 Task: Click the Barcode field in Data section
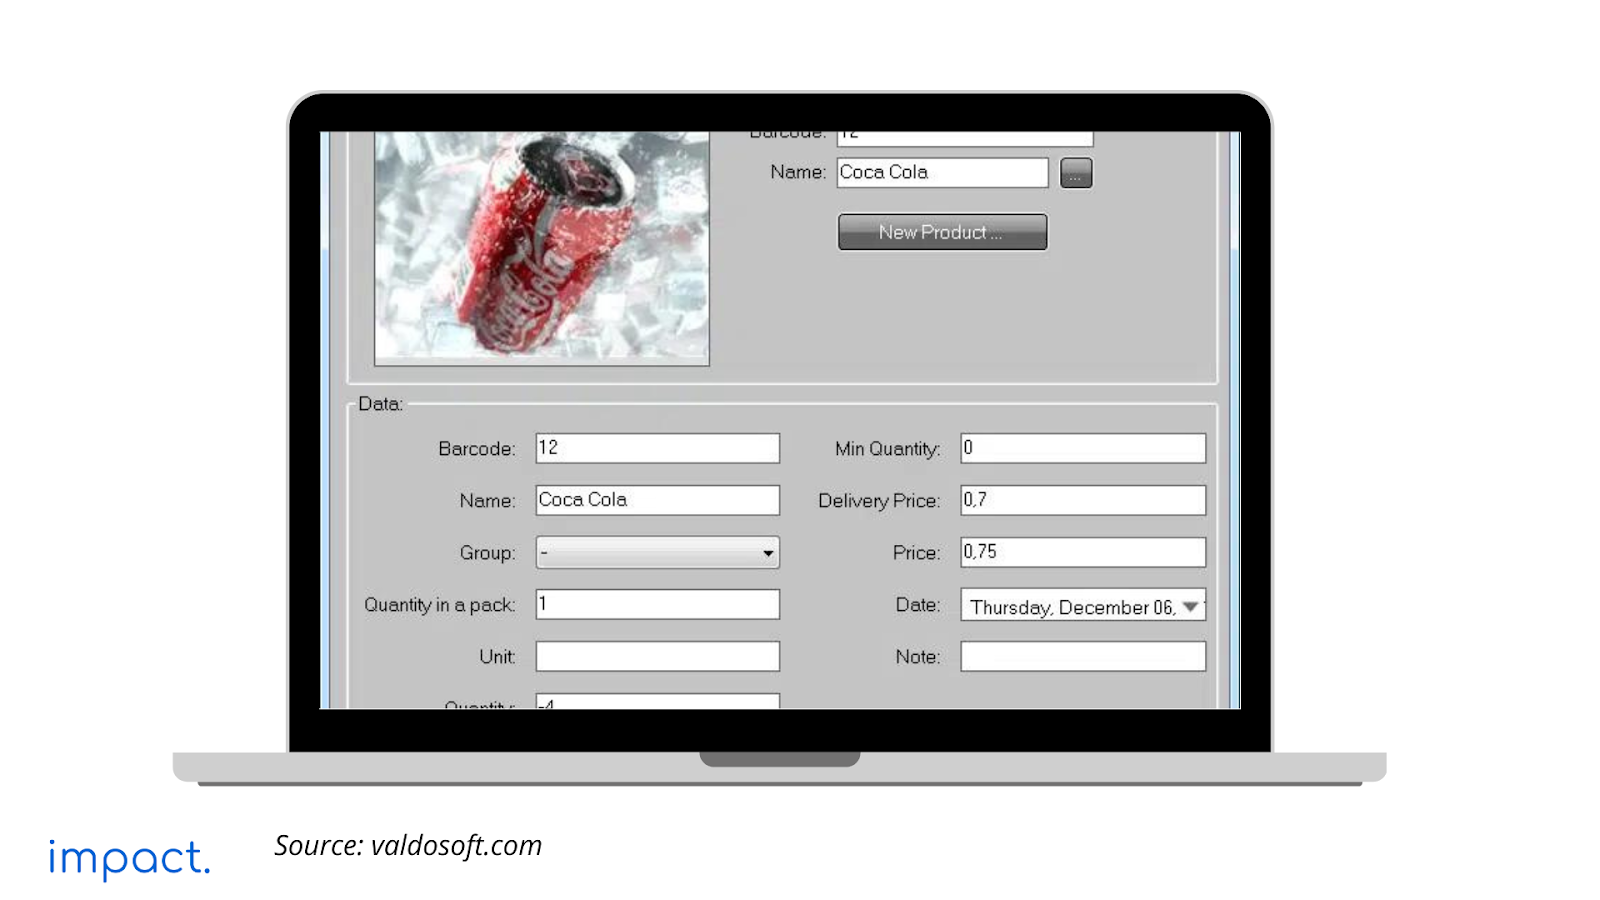pos(657,448)
